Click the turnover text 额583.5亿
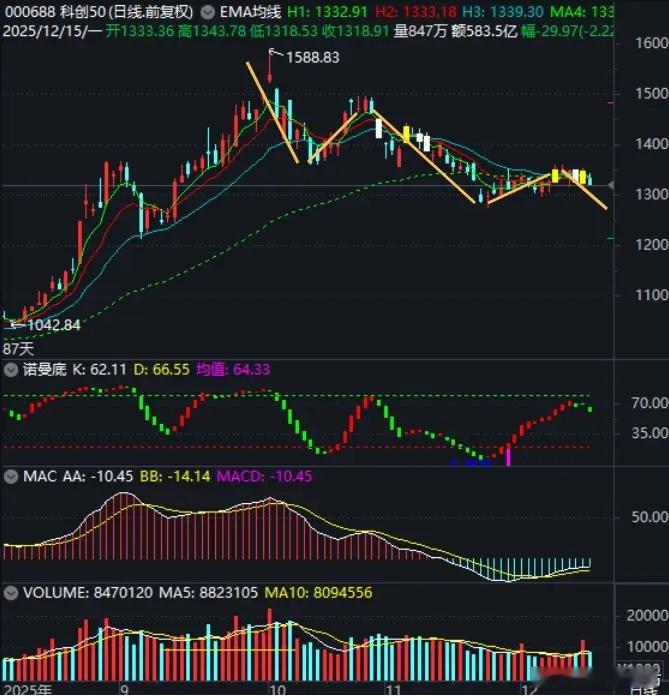Screen dimensions: 669x696 484,31
